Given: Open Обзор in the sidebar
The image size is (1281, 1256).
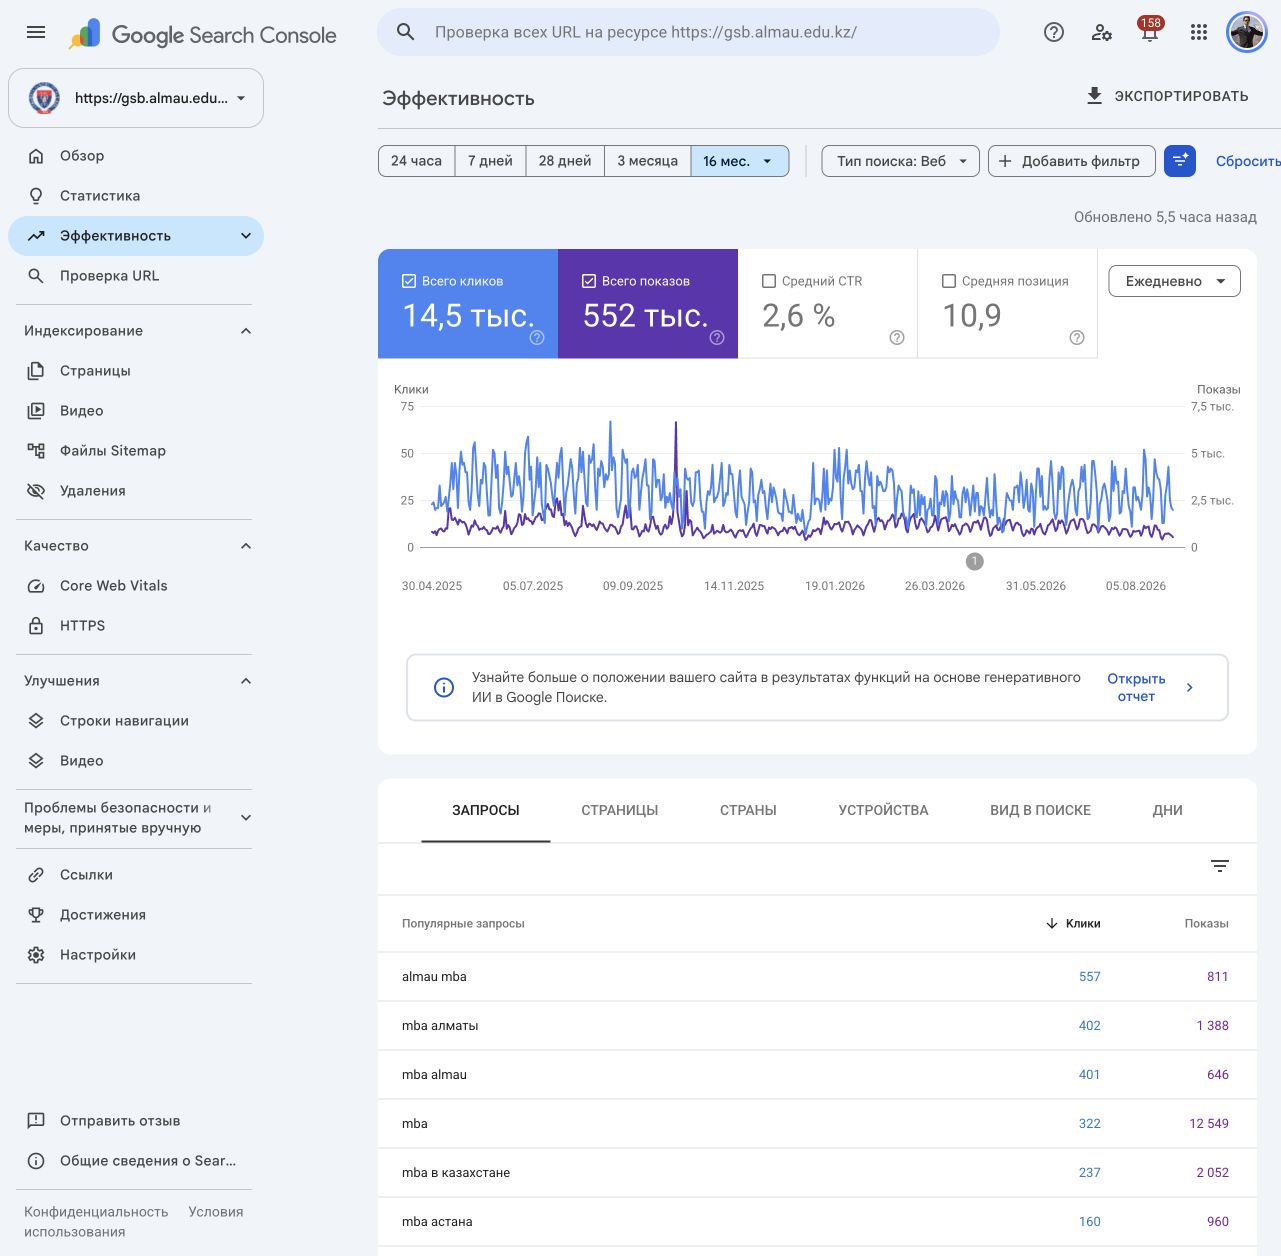Looking at the screenshot, I should tap(136, 156).
